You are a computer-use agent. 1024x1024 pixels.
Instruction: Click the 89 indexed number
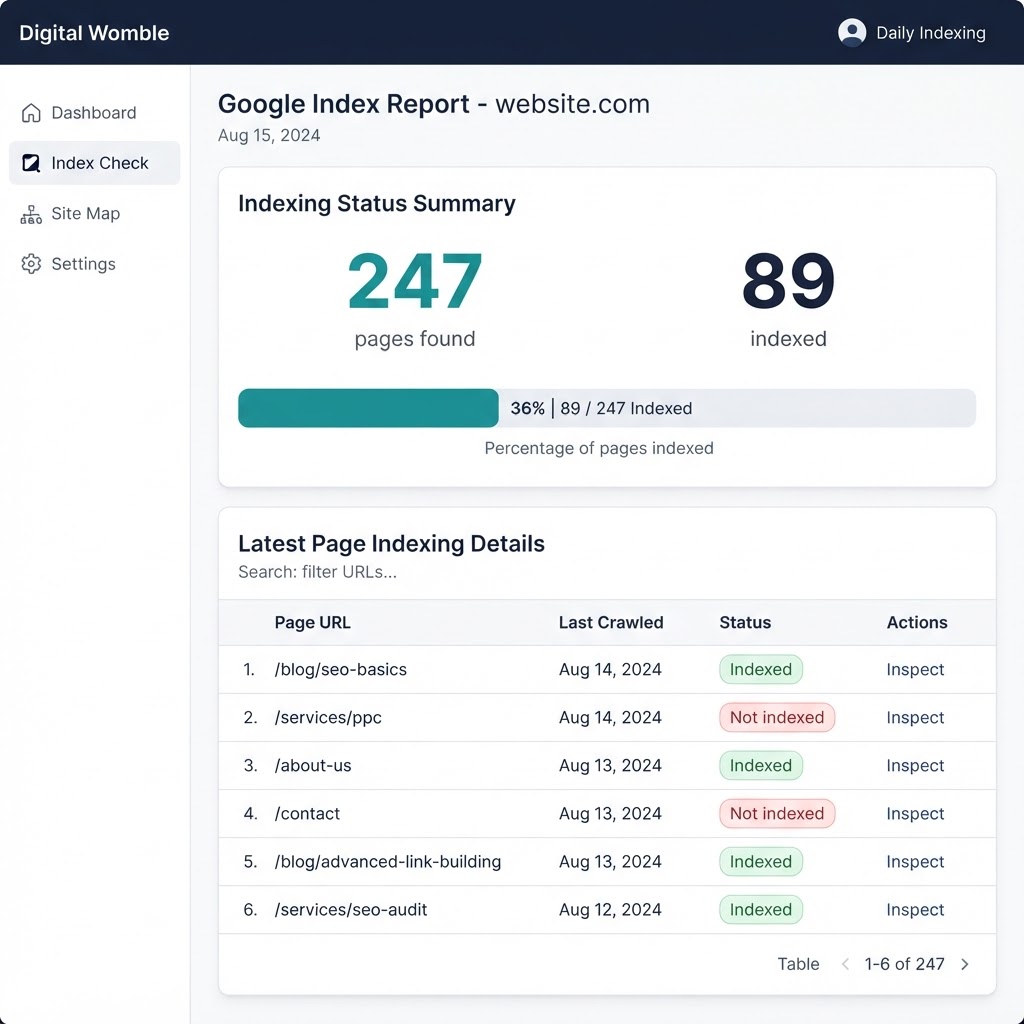(788, 281)
